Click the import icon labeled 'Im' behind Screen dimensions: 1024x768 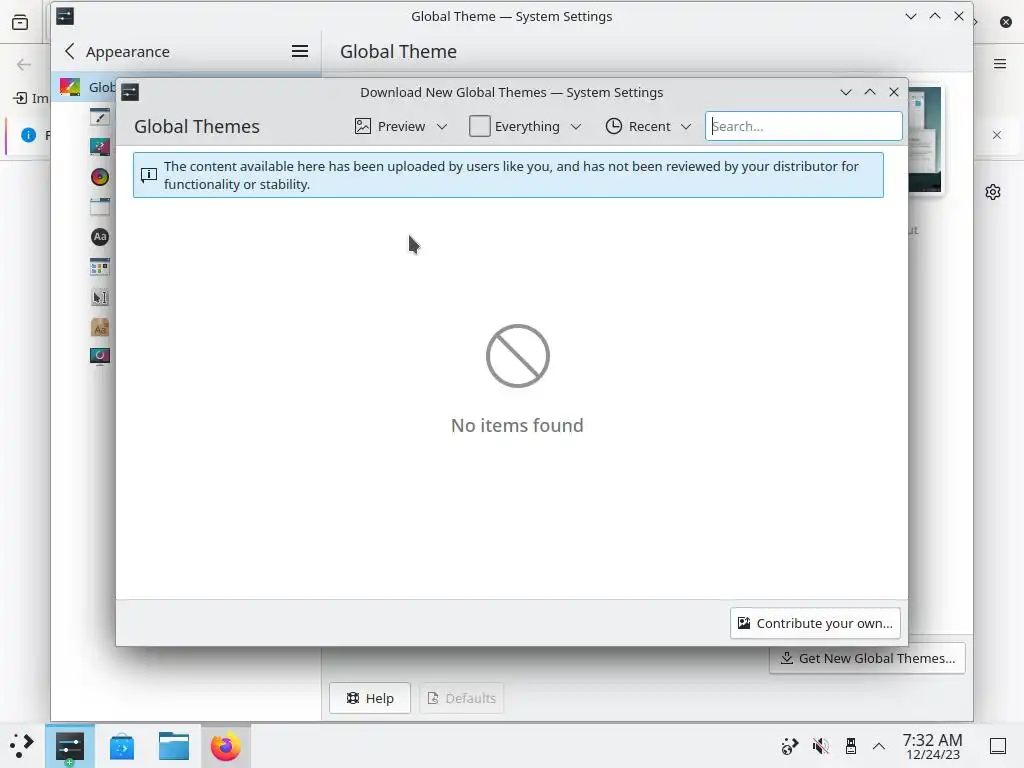[x=20, y=98]
